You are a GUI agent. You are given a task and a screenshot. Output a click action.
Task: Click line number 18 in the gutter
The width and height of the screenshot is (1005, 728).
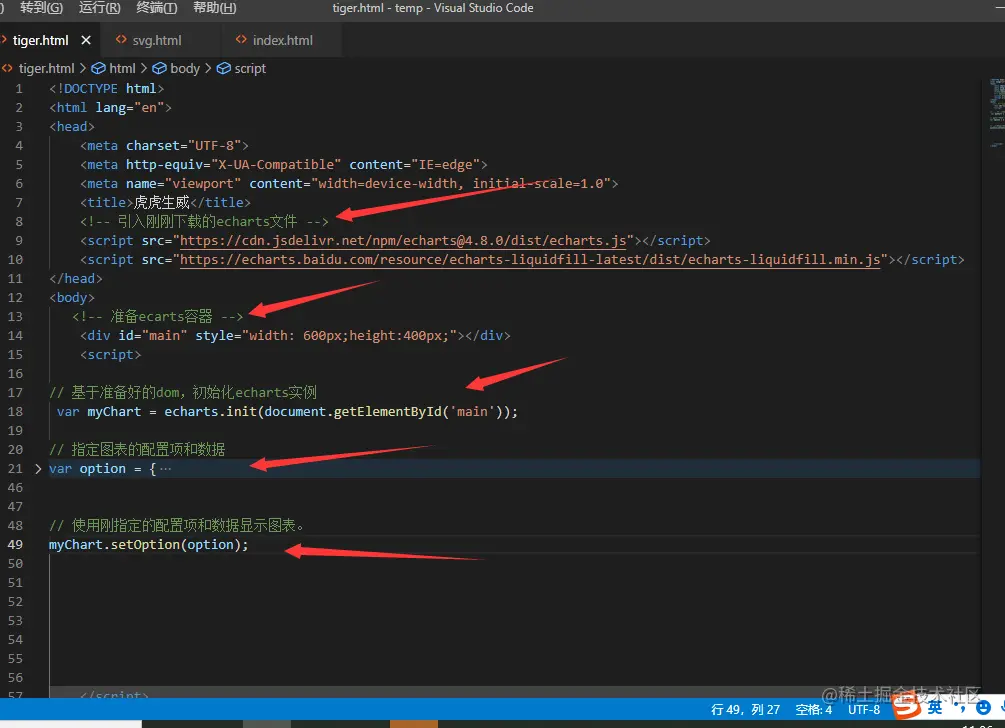(x=15, y=411)
